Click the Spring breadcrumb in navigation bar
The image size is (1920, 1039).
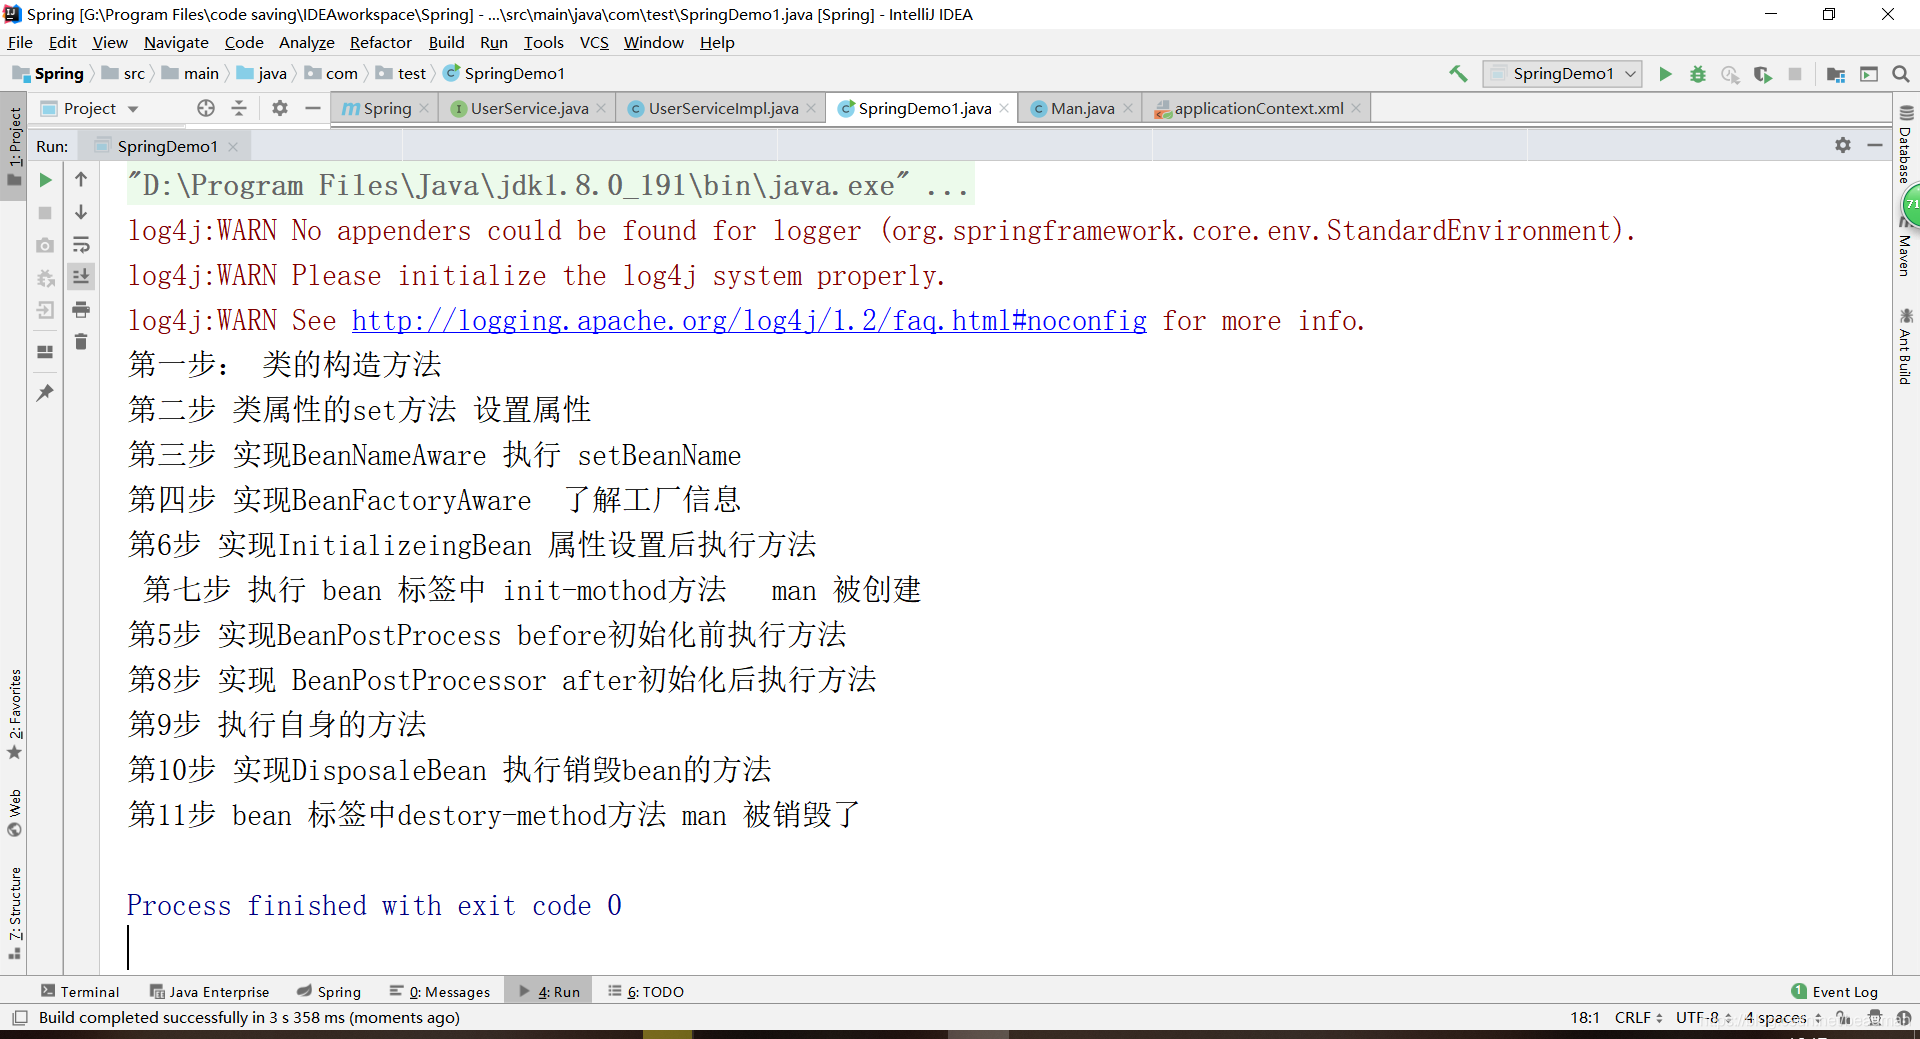point(48,73)
